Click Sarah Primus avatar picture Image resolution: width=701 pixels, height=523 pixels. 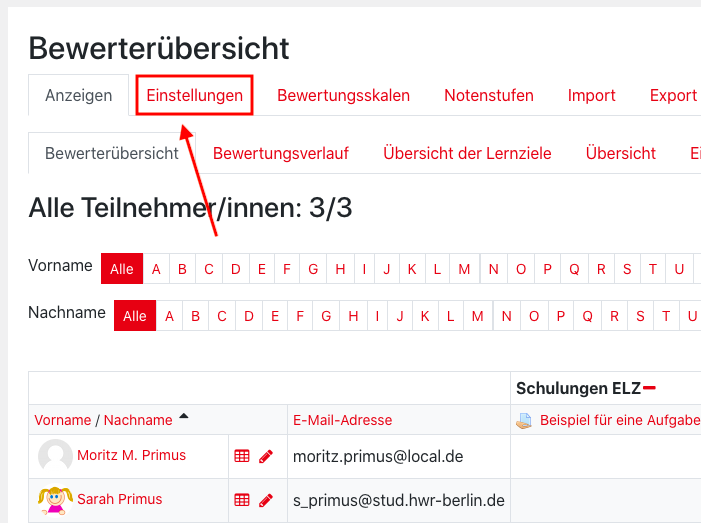[55, 499]
